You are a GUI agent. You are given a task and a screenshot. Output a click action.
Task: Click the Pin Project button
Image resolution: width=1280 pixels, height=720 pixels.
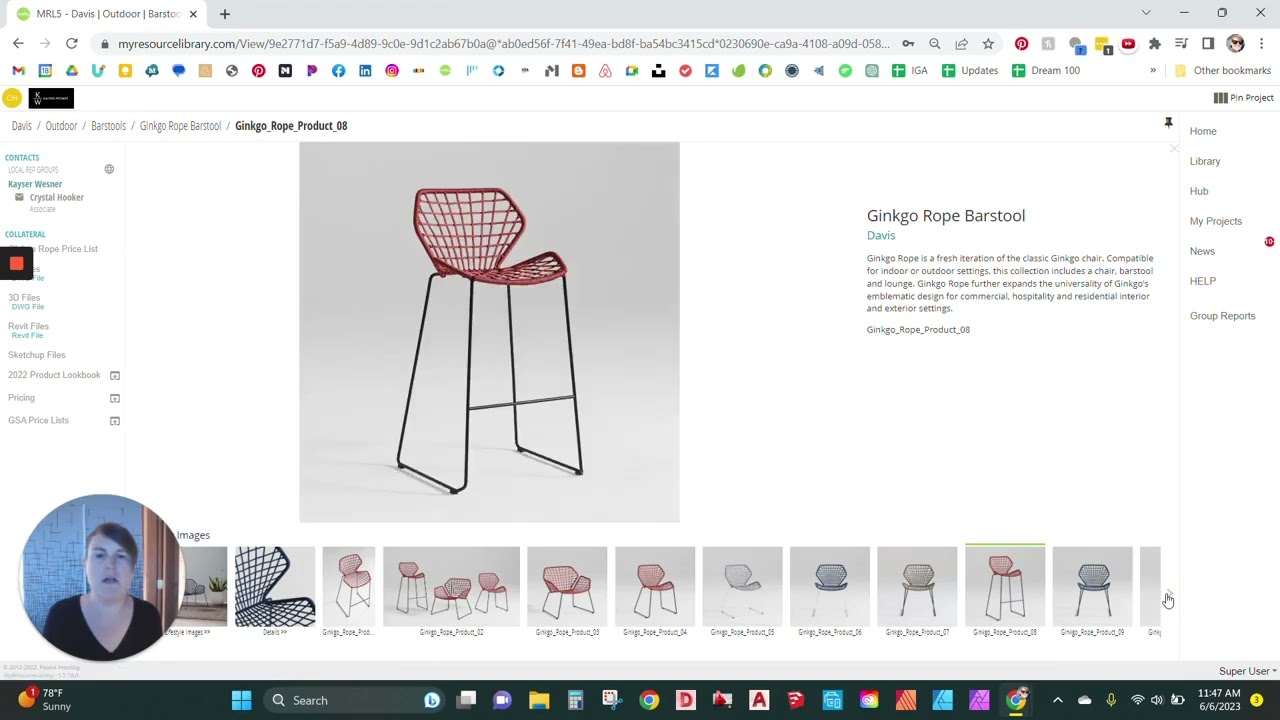click(1244, 98)
